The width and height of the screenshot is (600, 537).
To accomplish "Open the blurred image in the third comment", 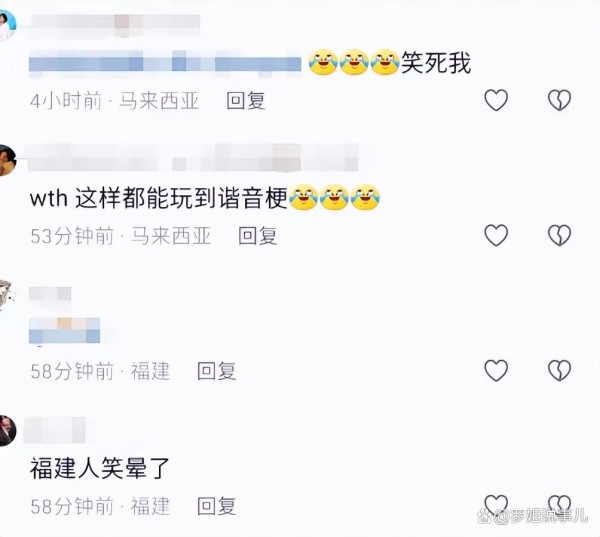I will [65, 330].
